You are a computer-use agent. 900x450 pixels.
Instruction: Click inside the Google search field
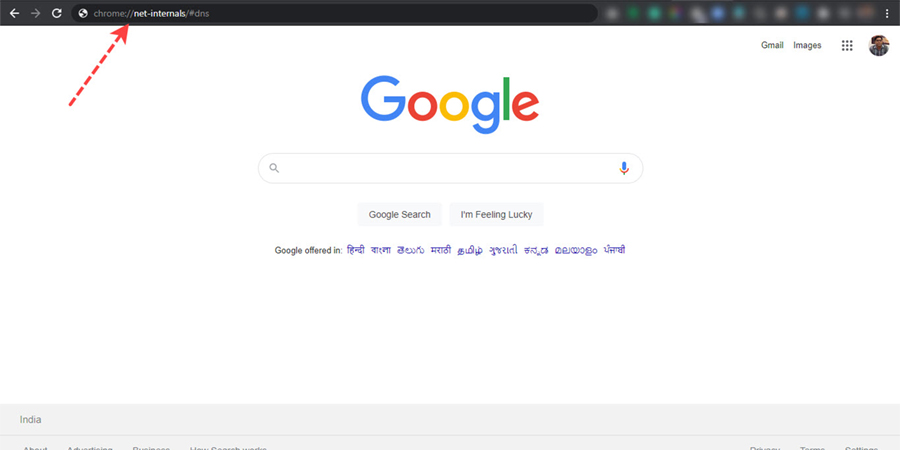[x=450, y=168]
